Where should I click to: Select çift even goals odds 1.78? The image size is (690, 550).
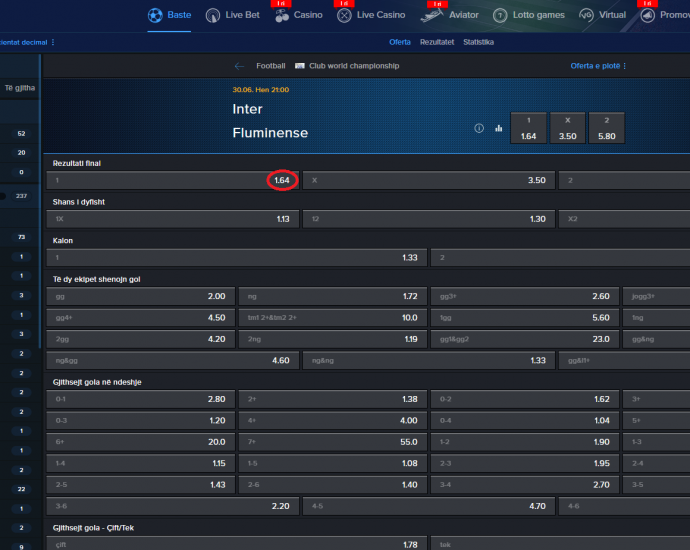pos(236,543)
